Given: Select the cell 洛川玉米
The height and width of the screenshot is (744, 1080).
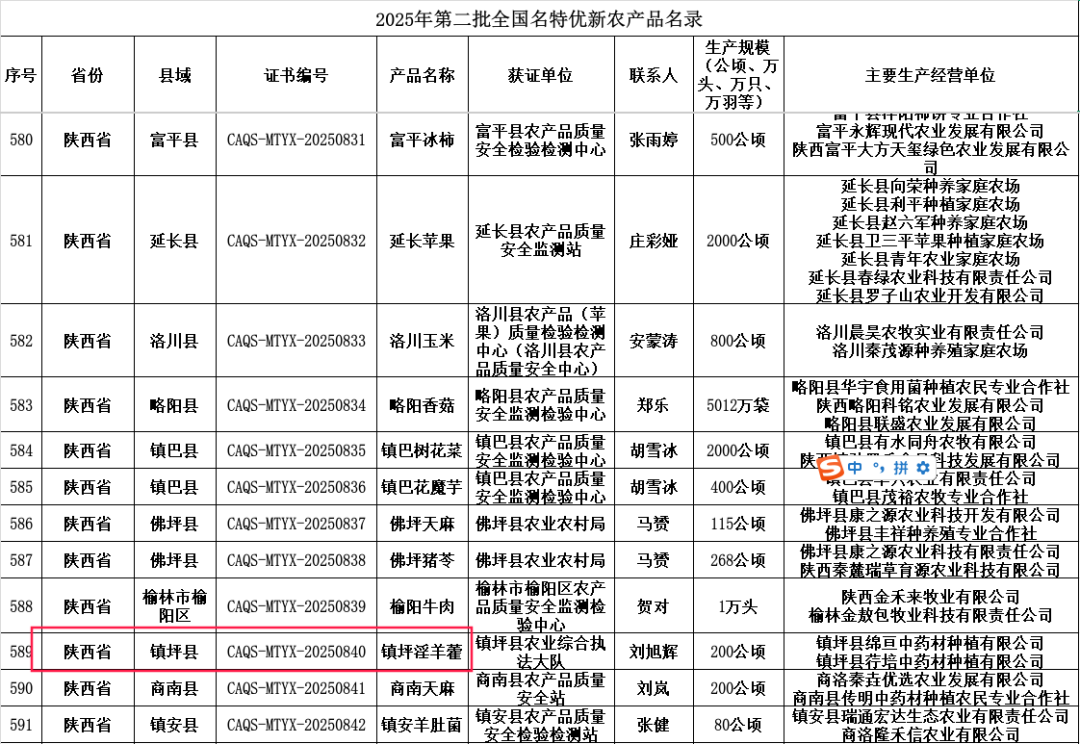Looking at the screenshot, I should click(422, 340).
